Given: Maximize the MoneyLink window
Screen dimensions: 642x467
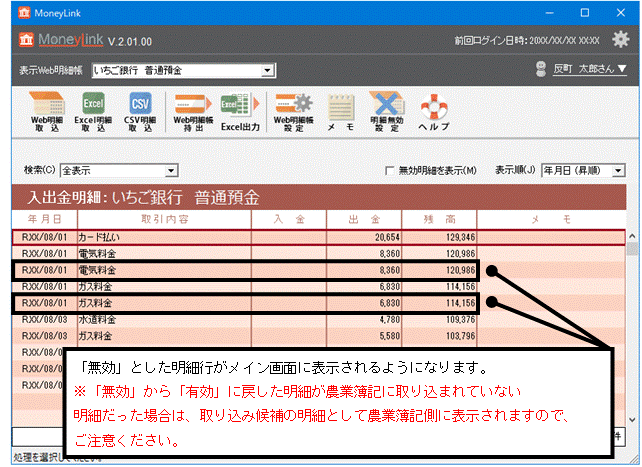Looking at the screenshot, I should [x=585, y=13].
